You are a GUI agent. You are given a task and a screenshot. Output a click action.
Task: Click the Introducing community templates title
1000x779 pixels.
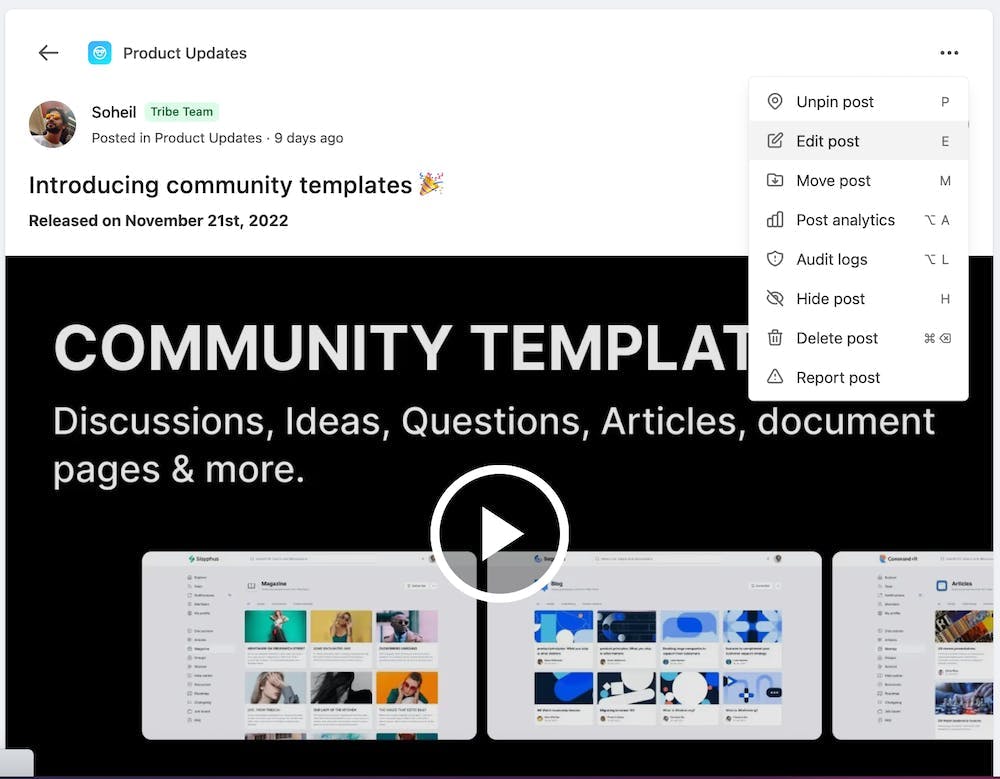click(222, 185)
